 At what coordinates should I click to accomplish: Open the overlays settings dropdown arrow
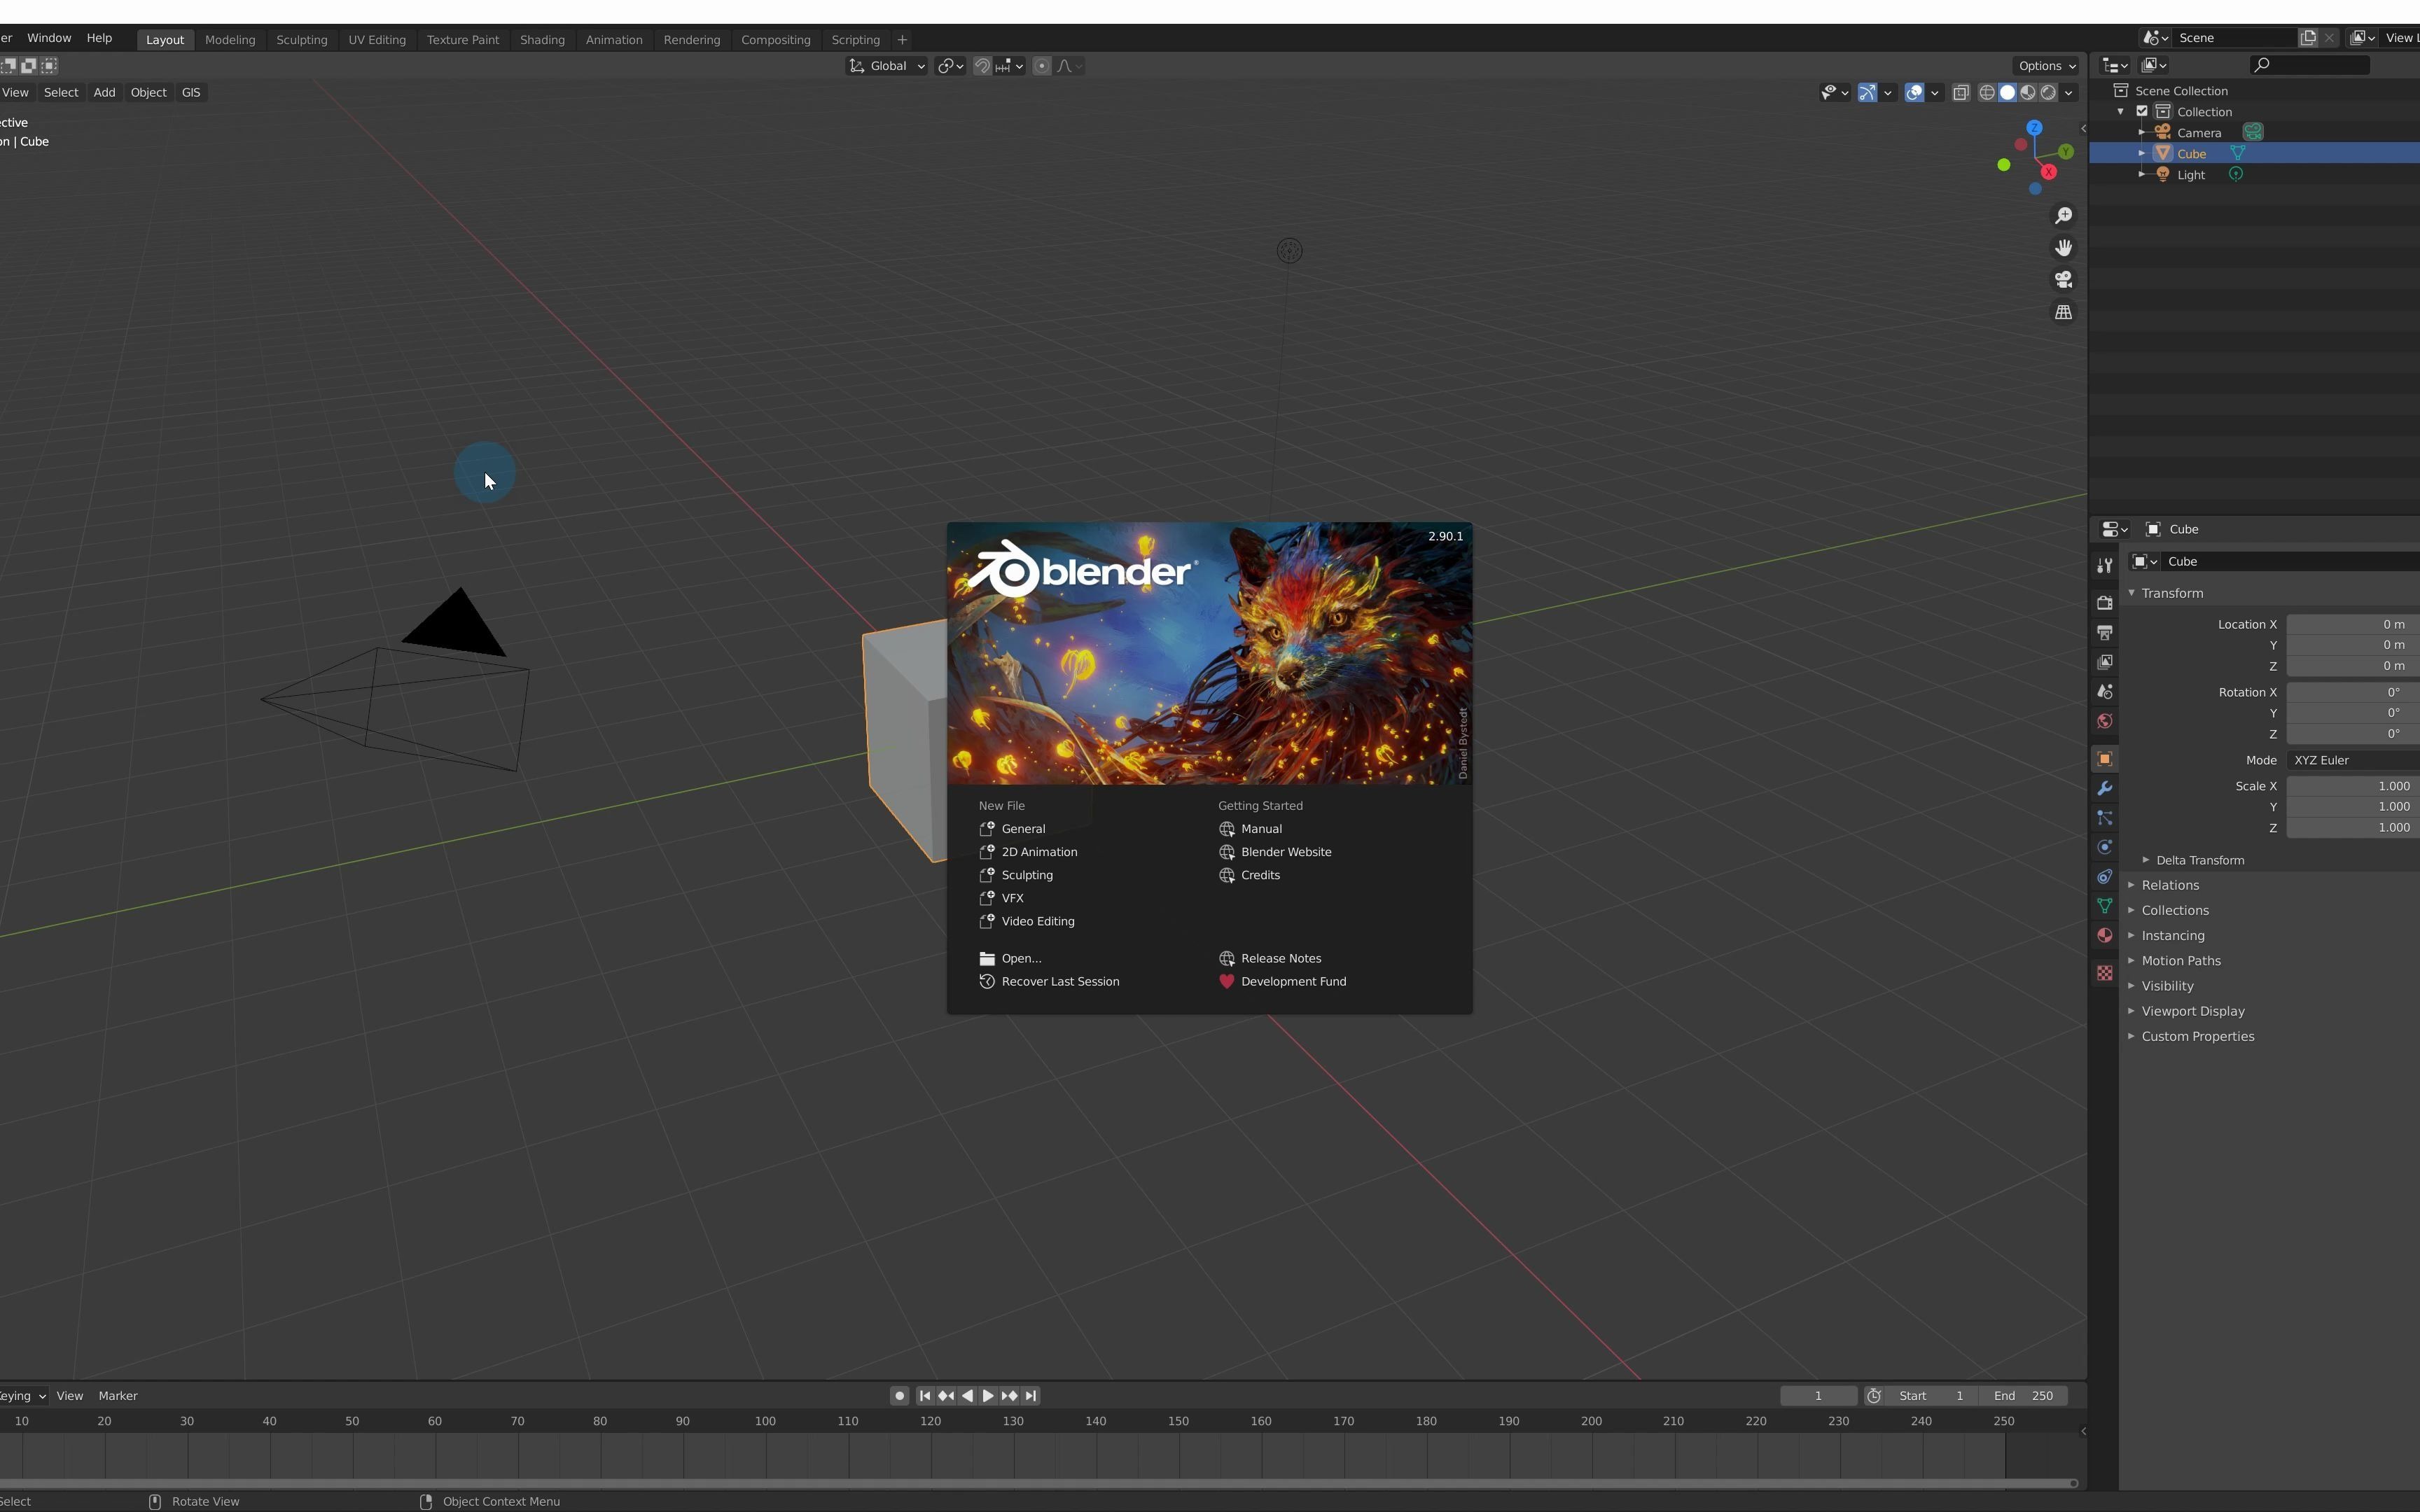pyautogui.click(x=1935, y=93)
